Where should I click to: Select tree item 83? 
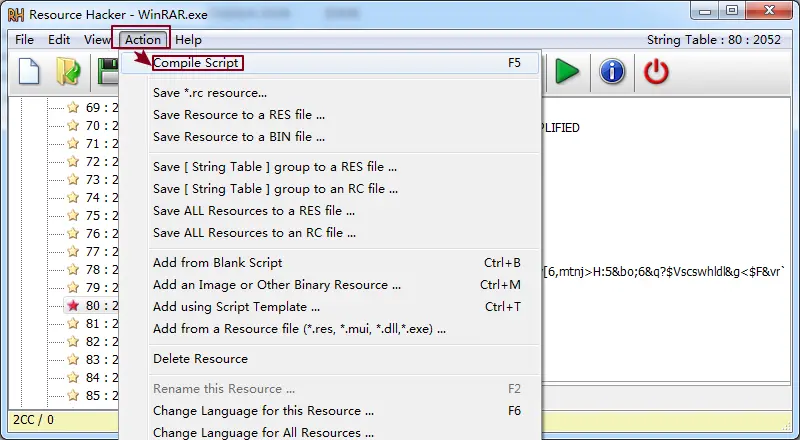coord(101,359)
